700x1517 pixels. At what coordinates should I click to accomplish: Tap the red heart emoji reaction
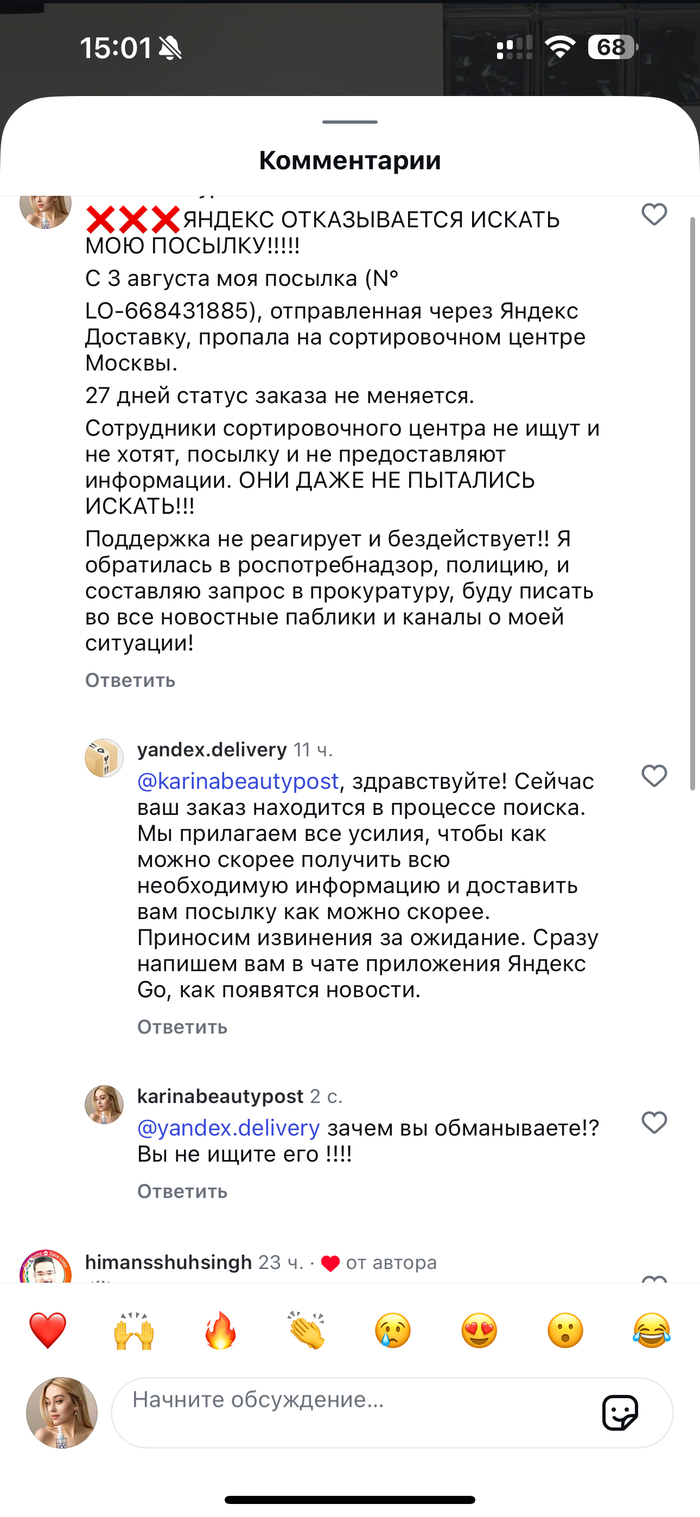click(47, 1331)
